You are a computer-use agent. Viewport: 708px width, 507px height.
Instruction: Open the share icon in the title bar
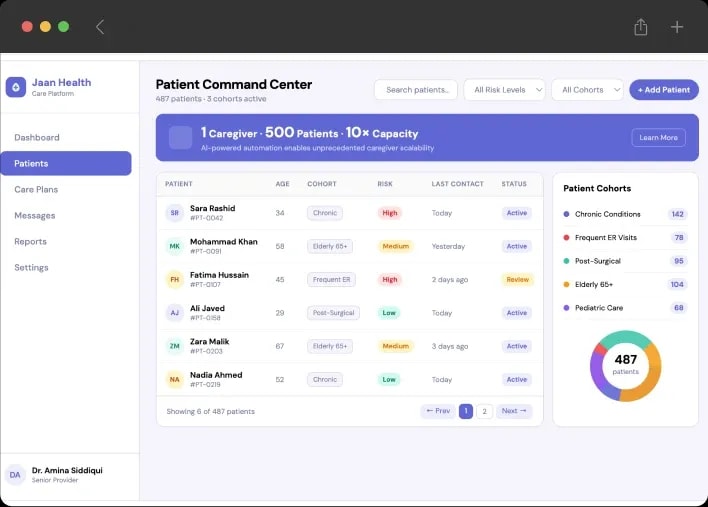coord(640,27)
